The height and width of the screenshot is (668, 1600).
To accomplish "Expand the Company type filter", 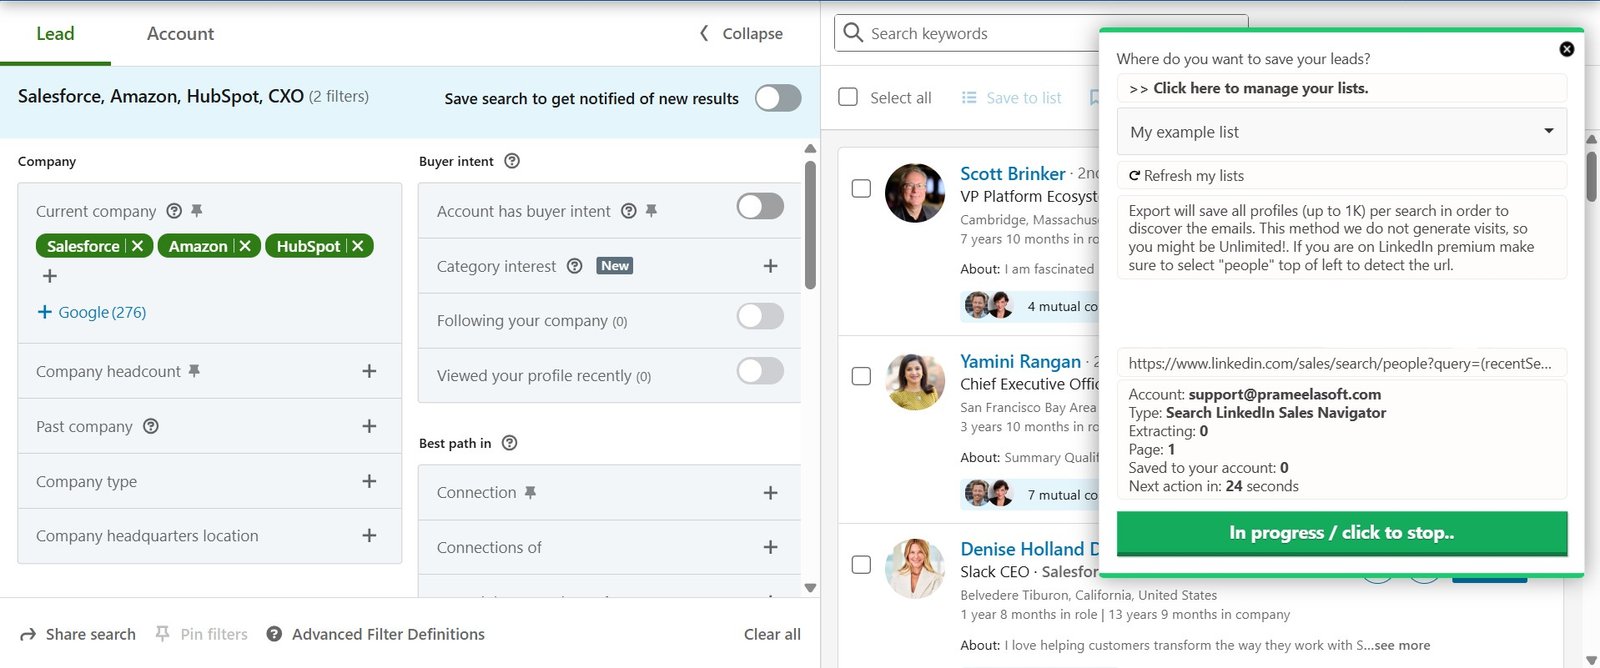I will click(x=369, y=481).
